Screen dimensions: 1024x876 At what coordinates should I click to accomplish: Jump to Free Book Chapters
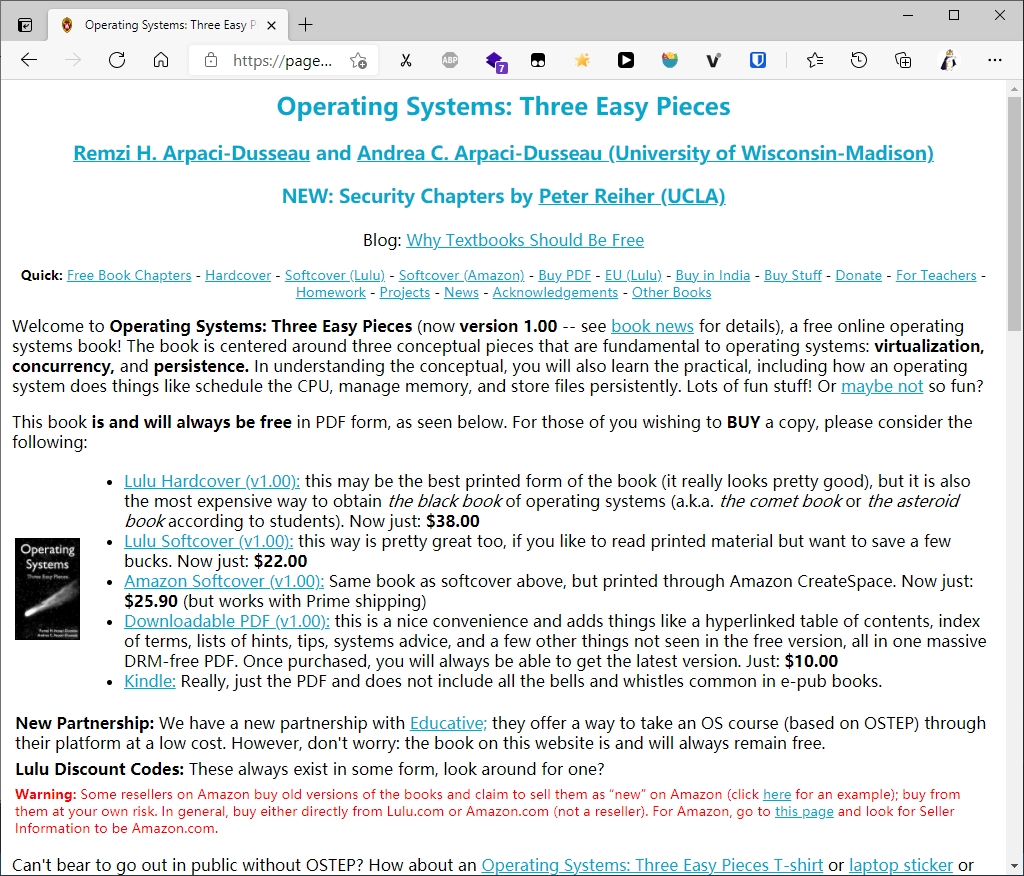(129, 275)
